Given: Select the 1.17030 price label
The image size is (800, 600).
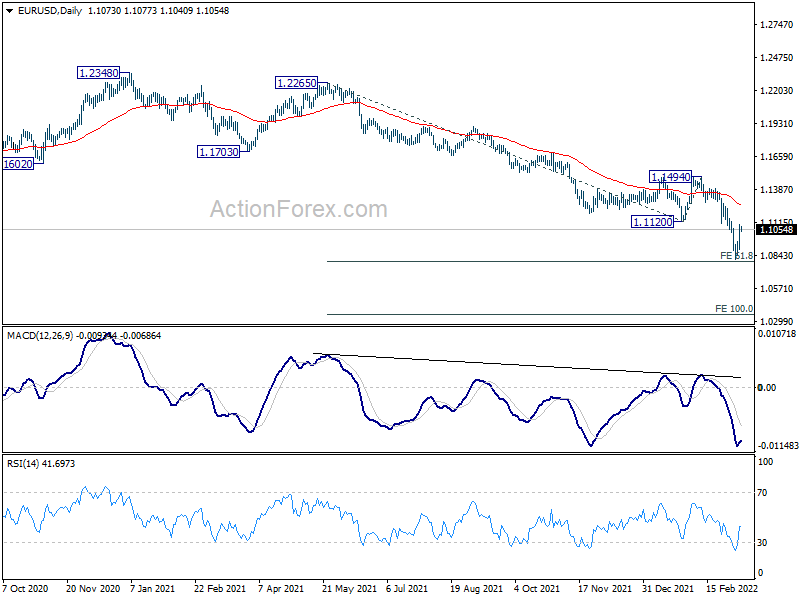Looking at the screenshot, I should (x=218, y=152).
